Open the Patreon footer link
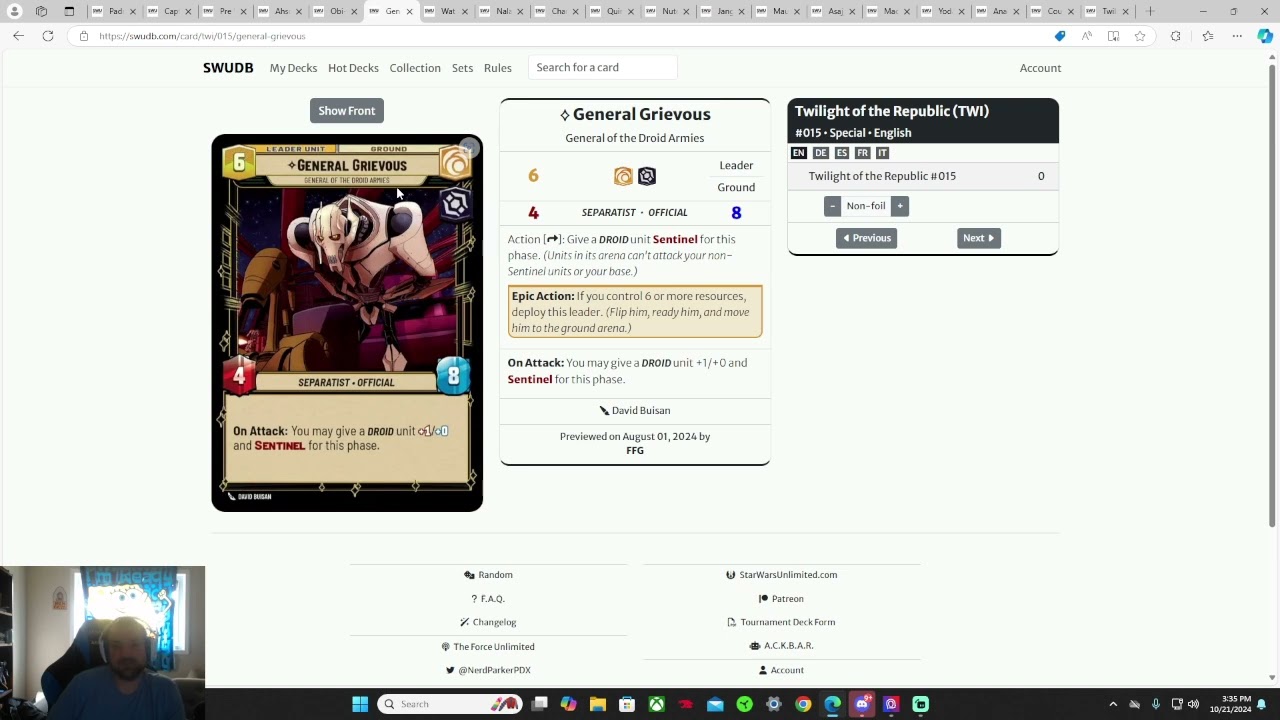 tap(781, 599)
